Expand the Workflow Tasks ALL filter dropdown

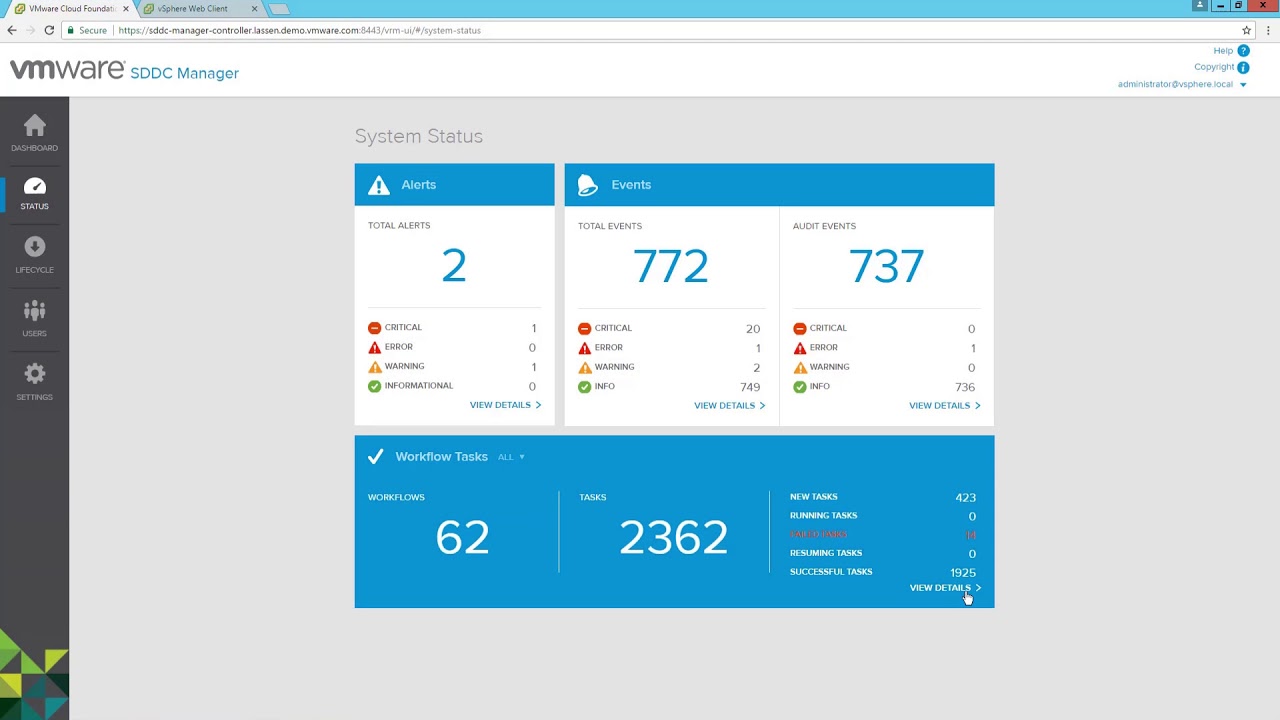click(x=511, y=457)
